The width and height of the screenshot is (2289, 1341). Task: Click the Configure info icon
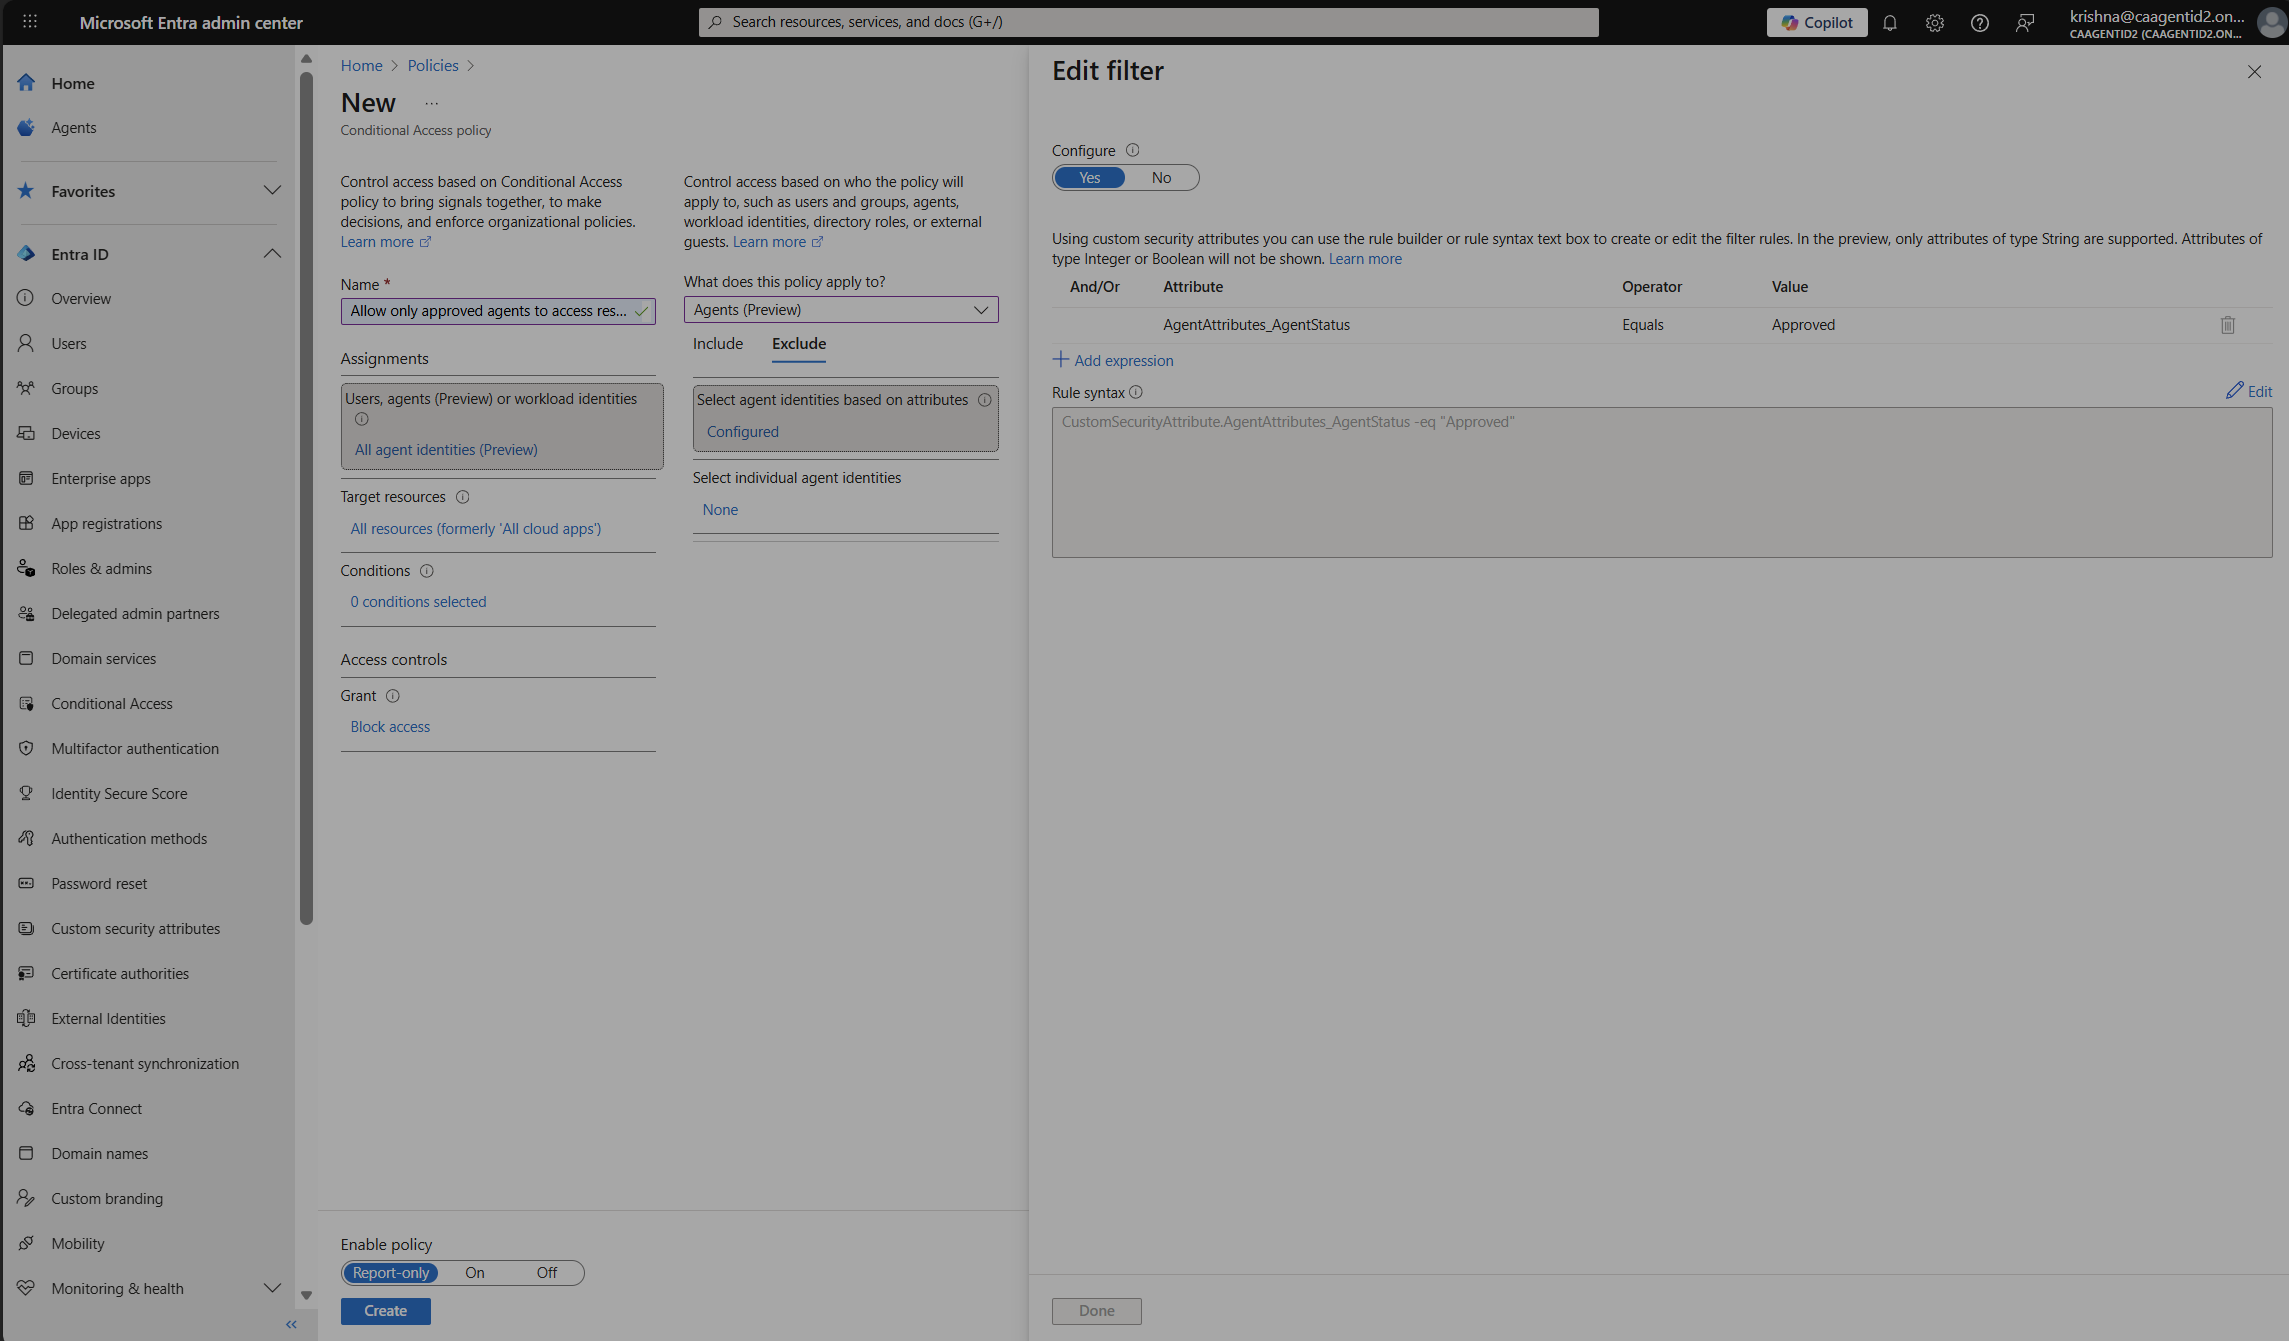(1132, 150)
